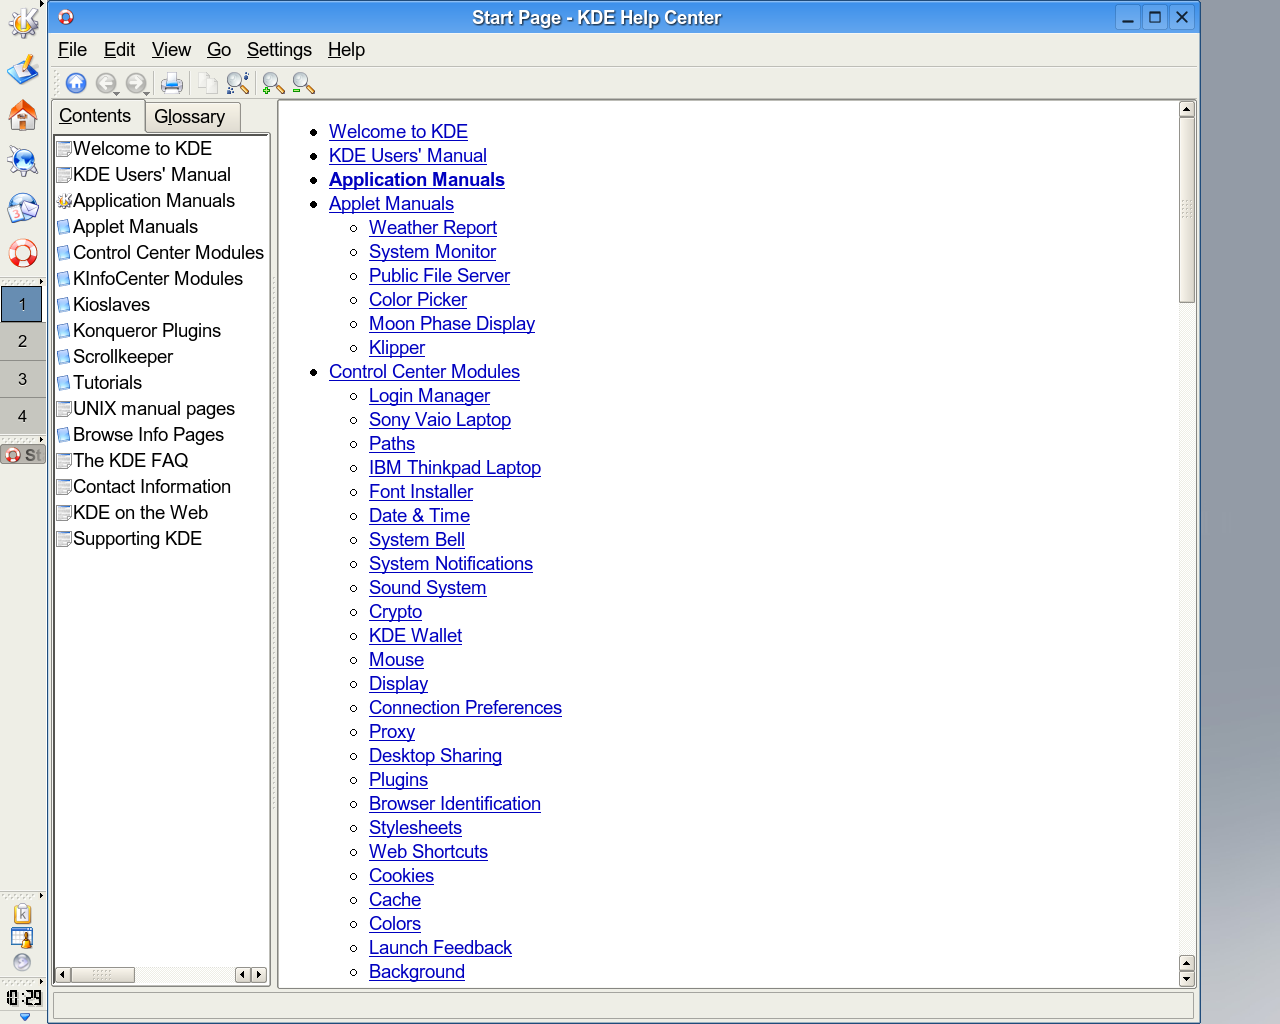Open the Find magnifier toolbar icon
1280x1024 pixels.
(238, 83)
